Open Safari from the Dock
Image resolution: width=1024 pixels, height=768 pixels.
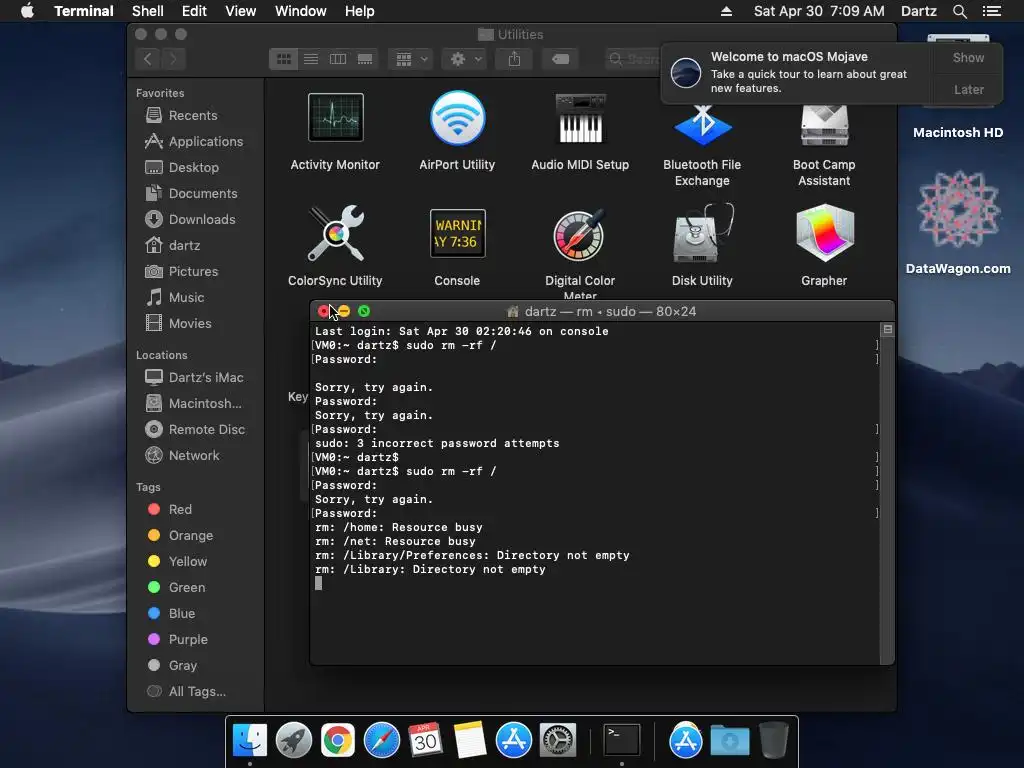(381, 741)
